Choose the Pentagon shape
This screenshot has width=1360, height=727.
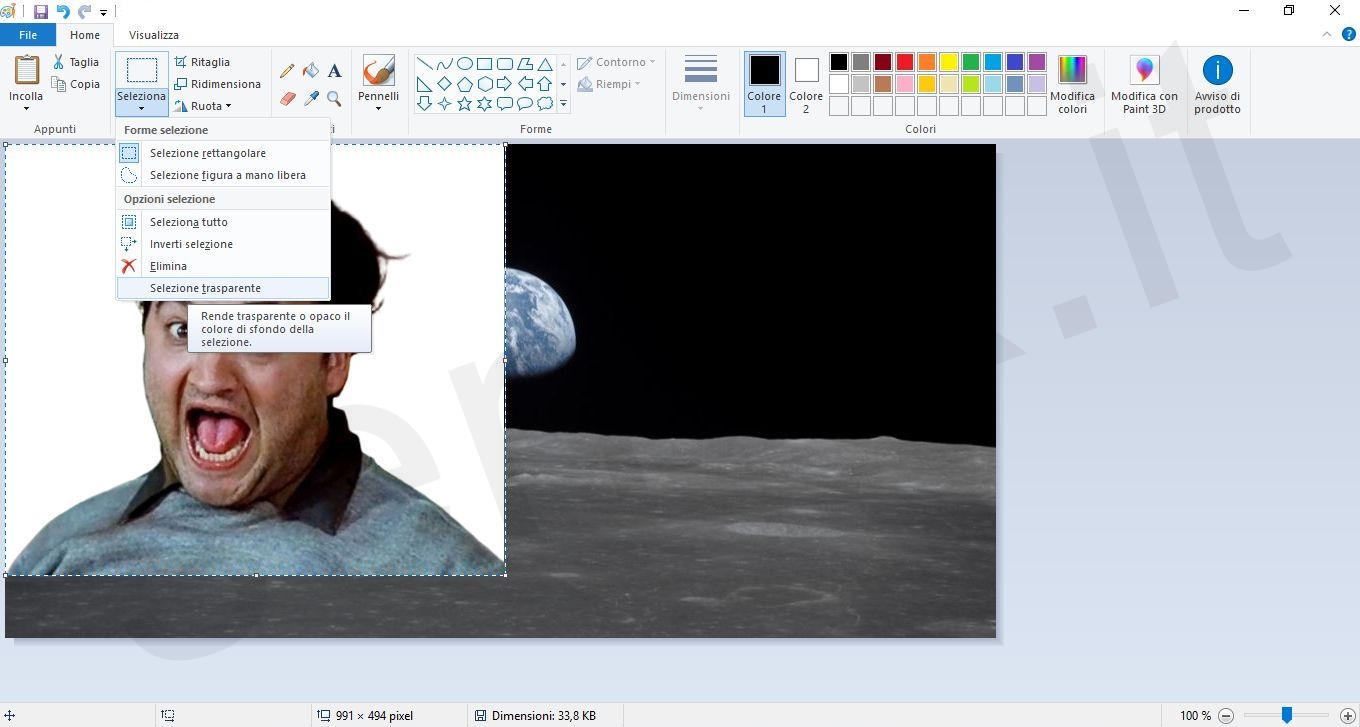point(464,83)
